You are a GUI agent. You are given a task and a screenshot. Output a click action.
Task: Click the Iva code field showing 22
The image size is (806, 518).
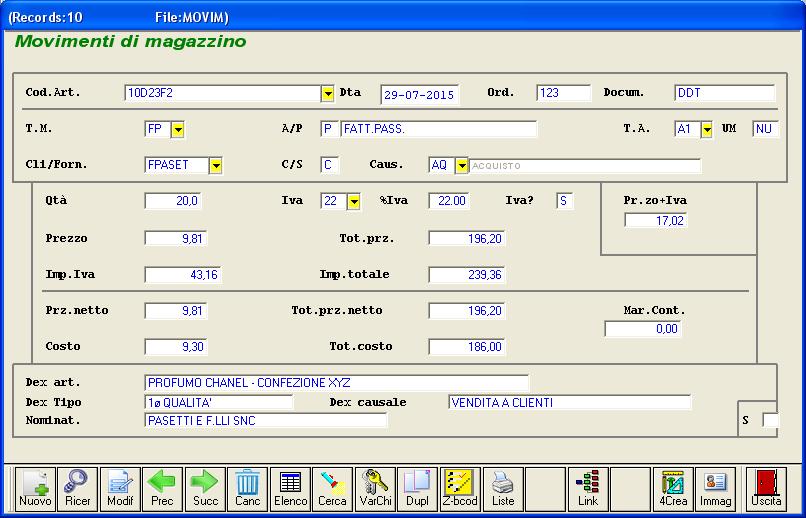click(334, 201)
